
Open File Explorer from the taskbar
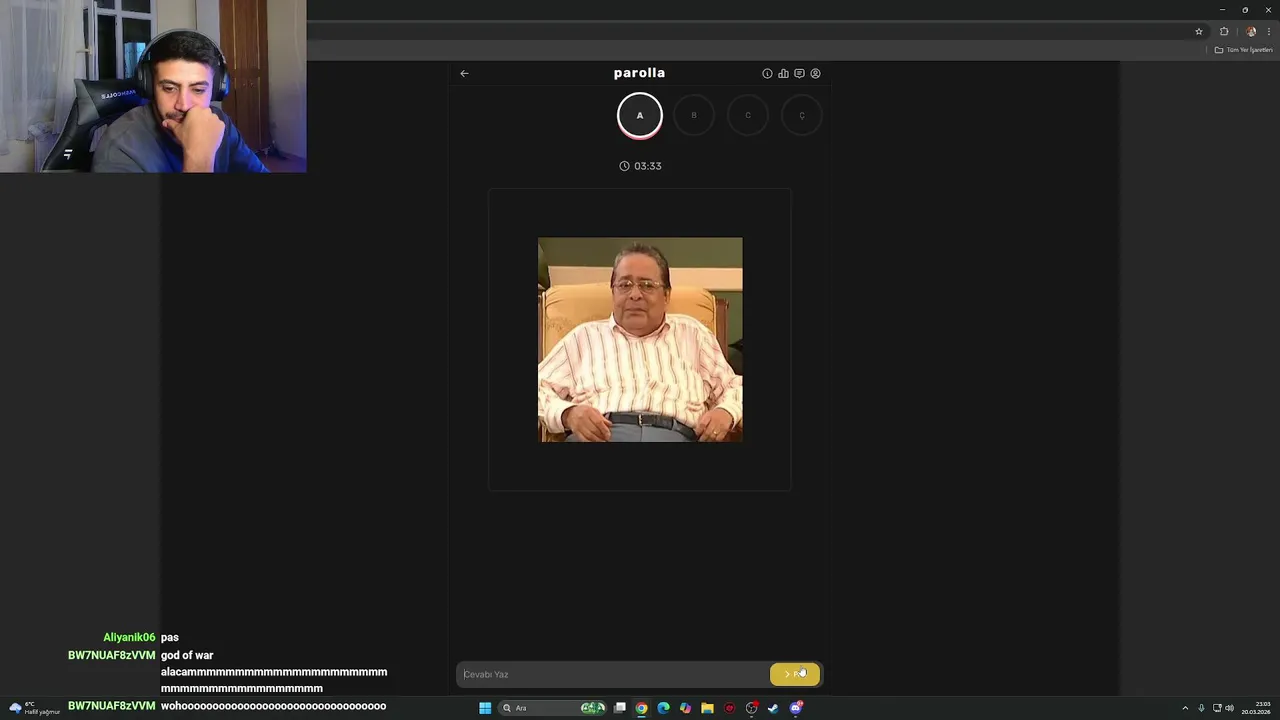pos(707,708)
